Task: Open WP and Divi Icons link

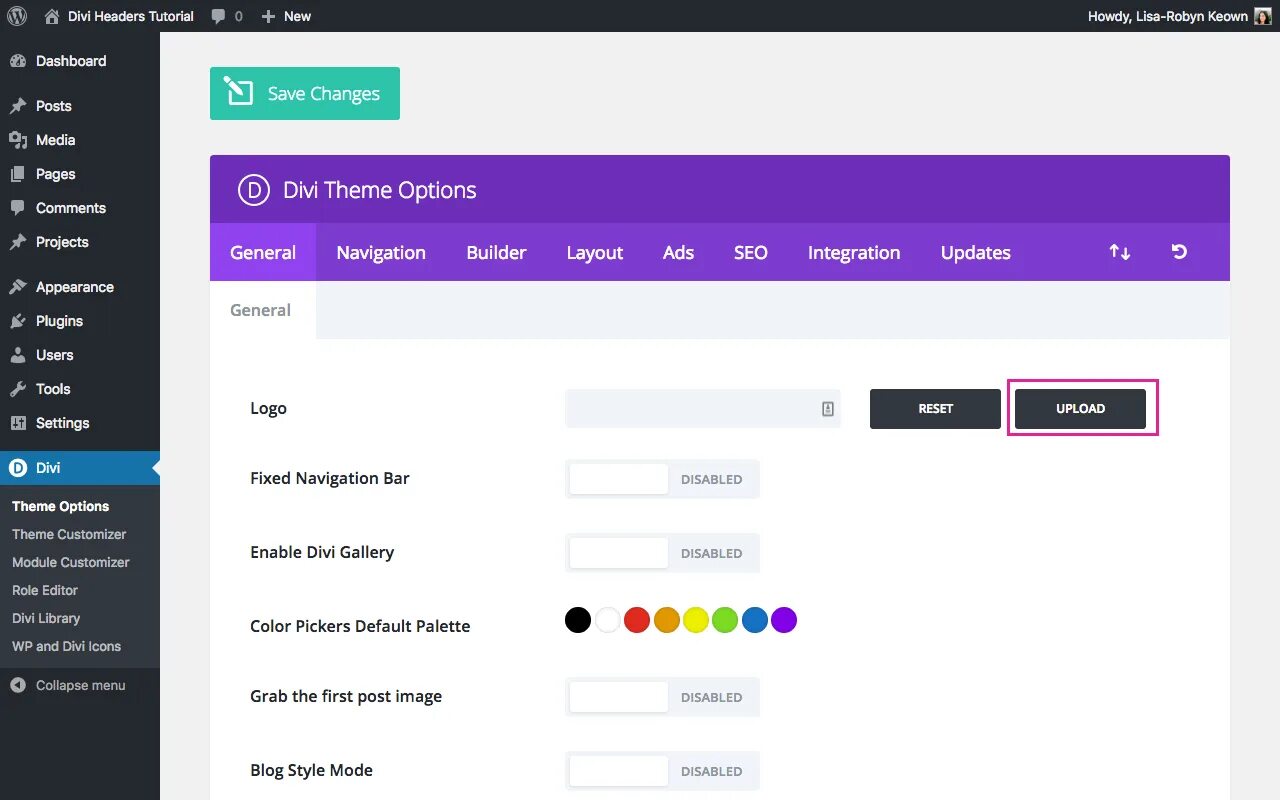Action: click(x=66, y=646)
